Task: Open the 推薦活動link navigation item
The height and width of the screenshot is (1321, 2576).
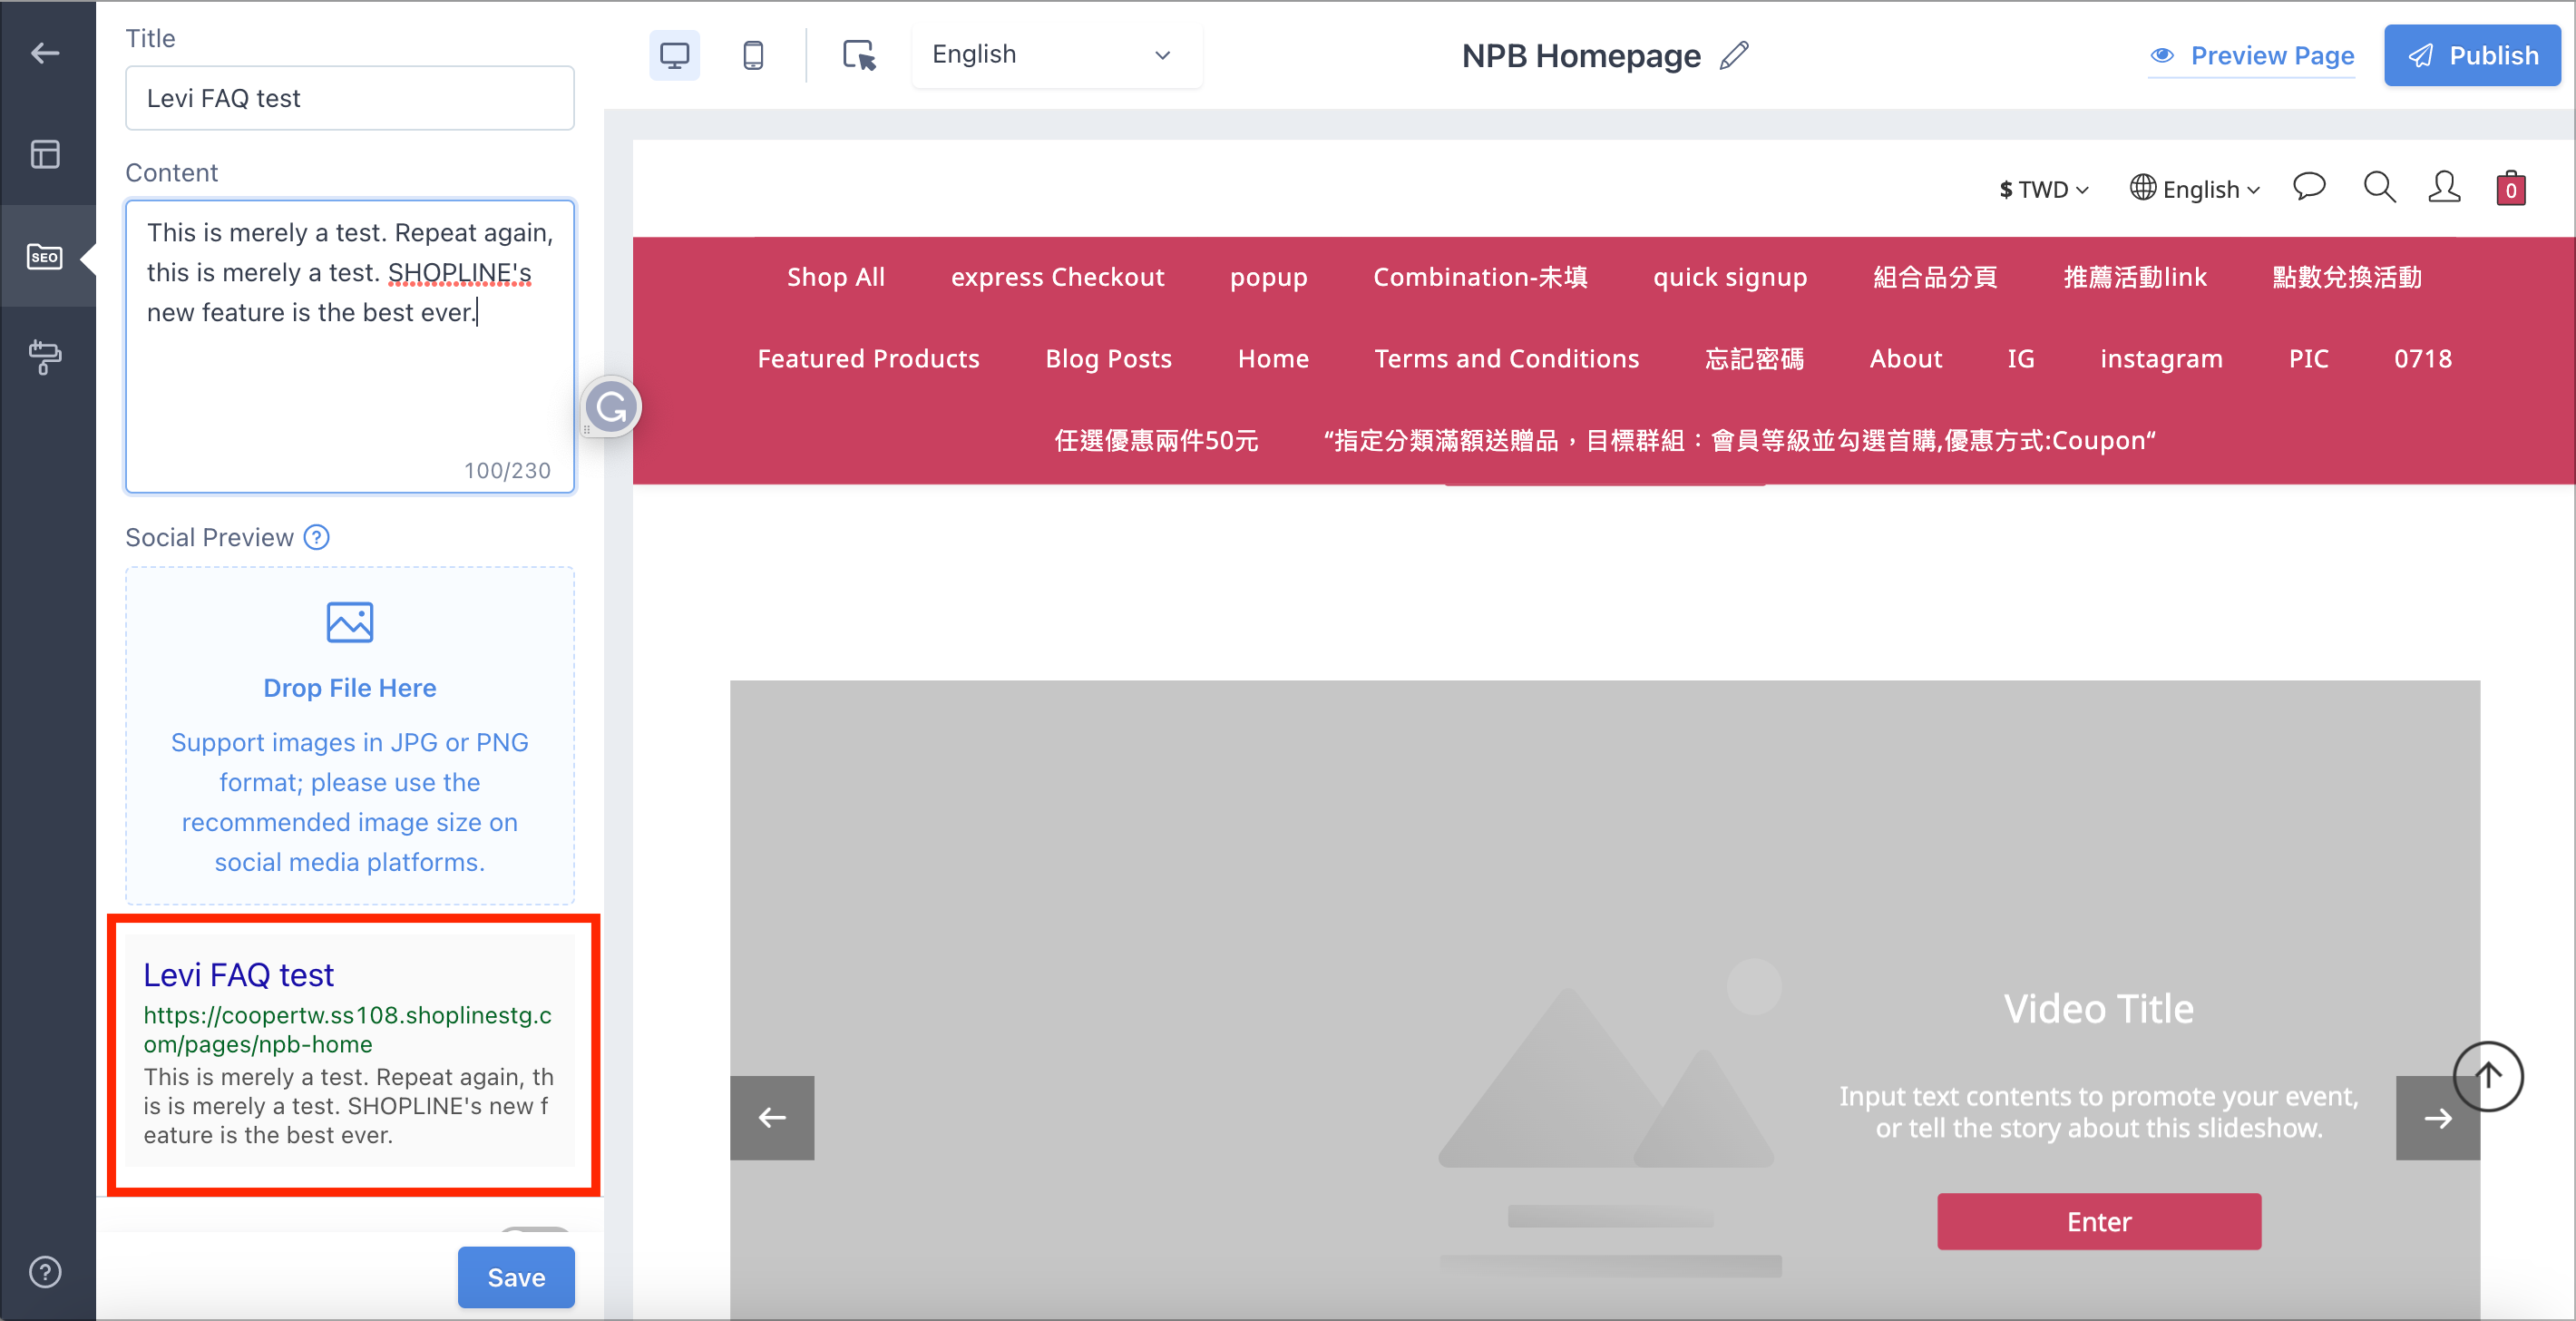Action: 2135,277
